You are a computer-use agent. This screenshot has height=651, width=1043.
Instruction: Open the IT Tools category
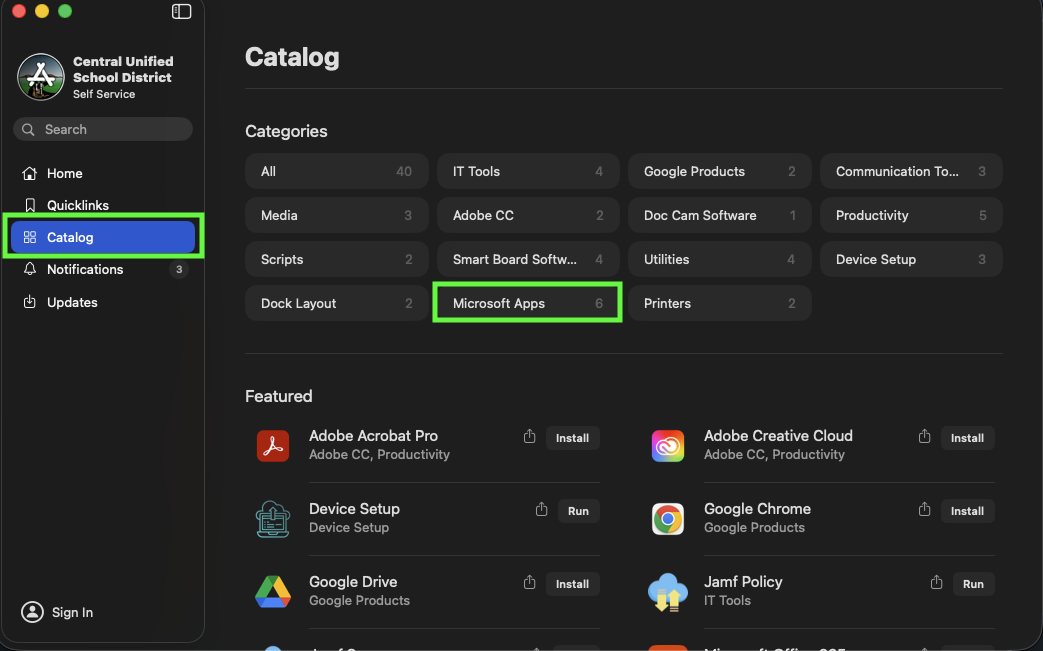528,172
